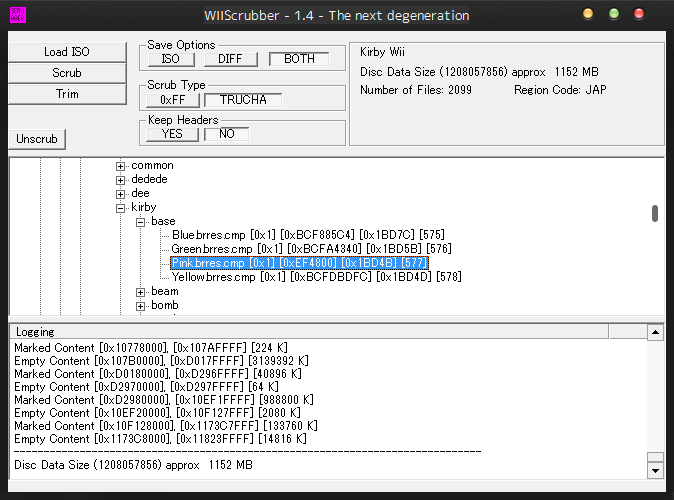This screenshot has height=500, width=674.
Task: Click the file tree scrollbar thumb
Action: pos(655,213)
